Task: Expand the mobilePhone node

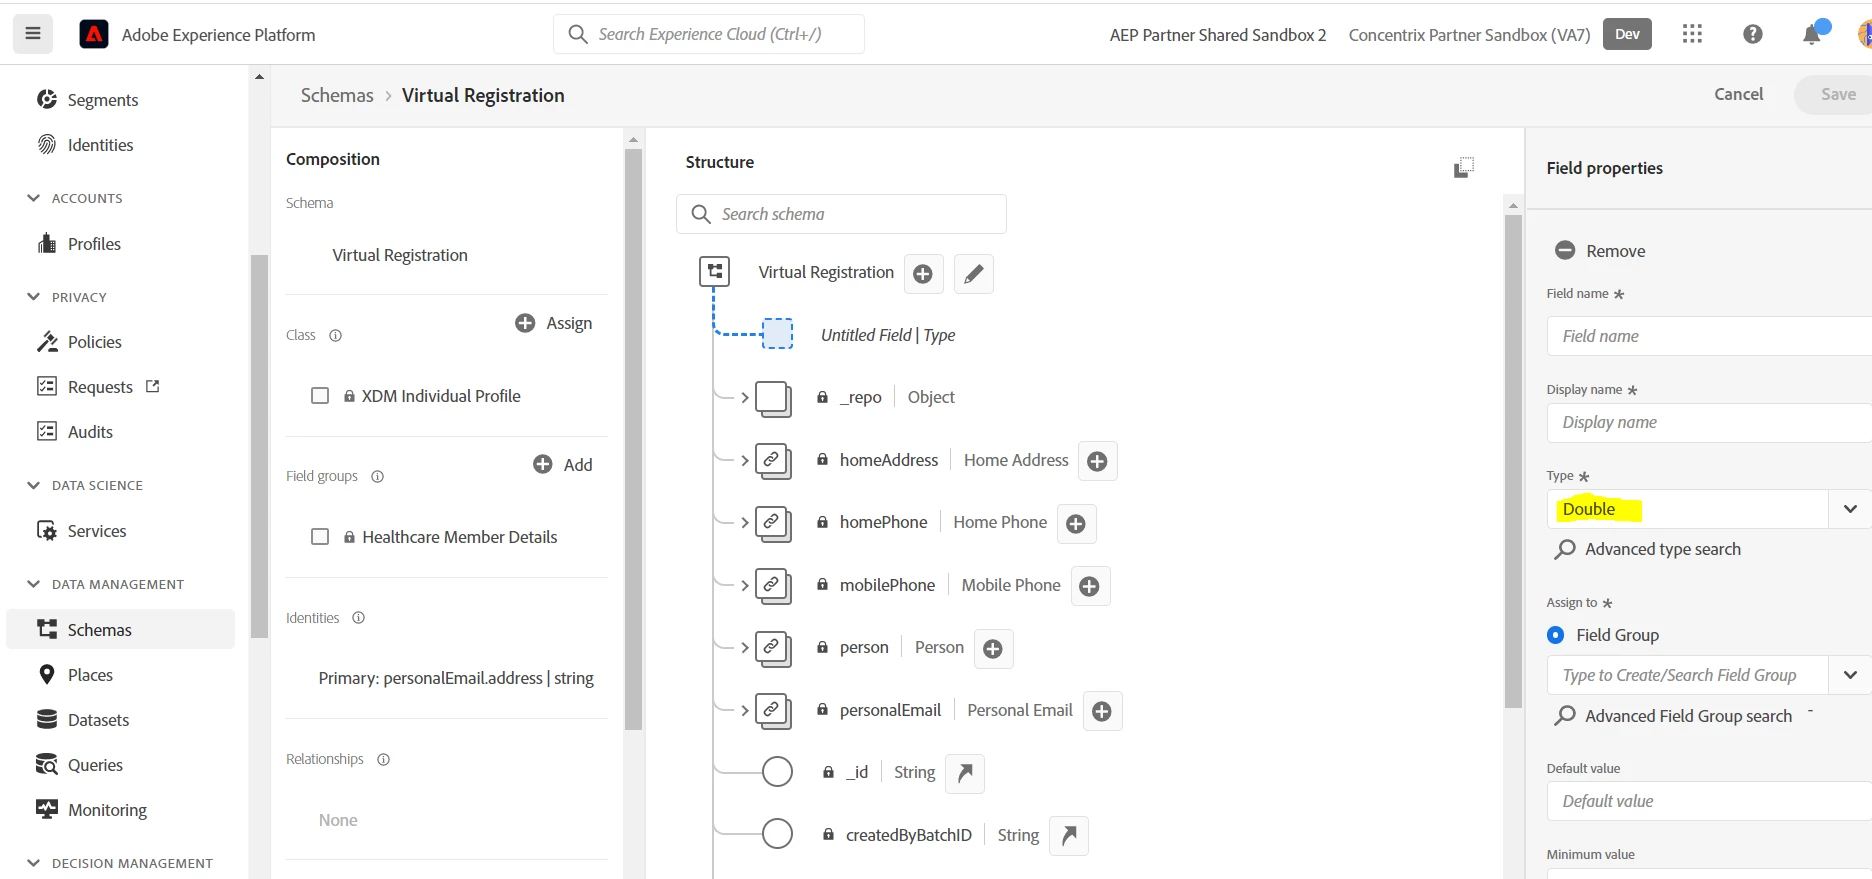Action: coord(745,586)
